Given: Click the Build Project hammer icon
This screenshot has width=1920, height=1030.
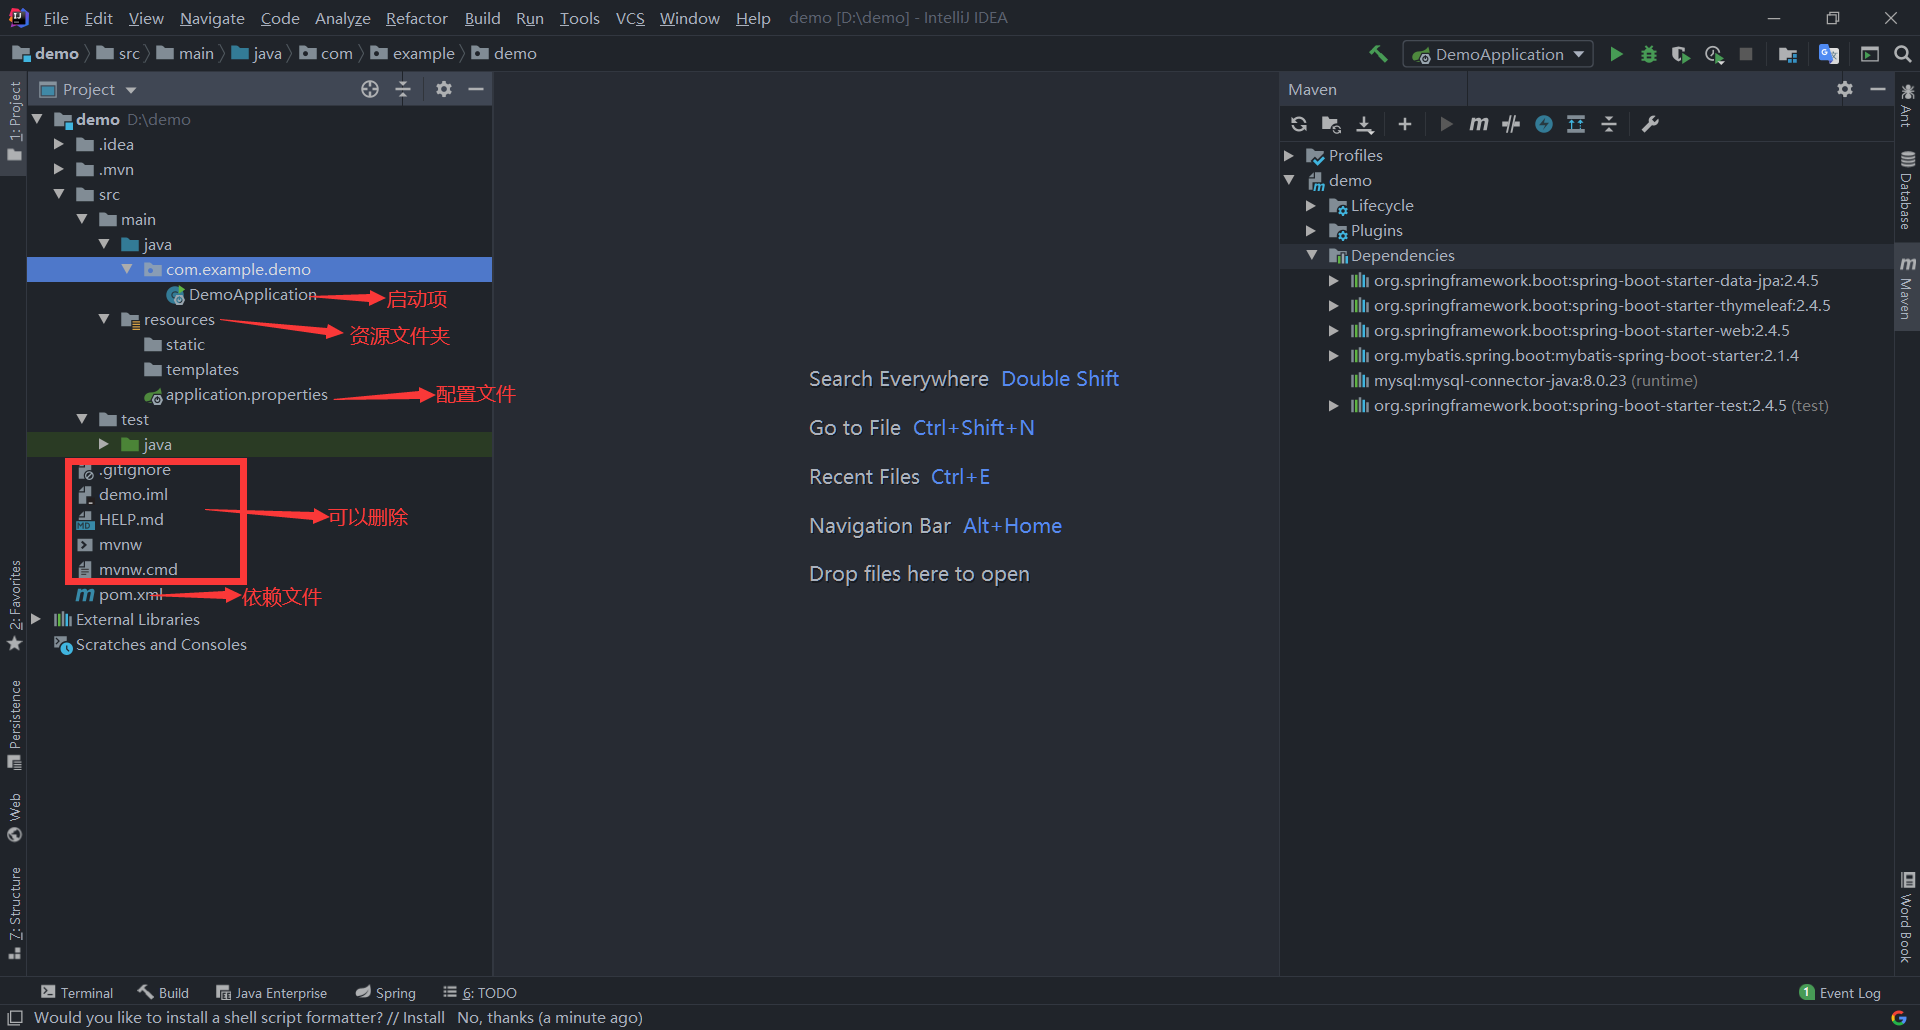Looking at the screenshot, I should point(1378,54).
